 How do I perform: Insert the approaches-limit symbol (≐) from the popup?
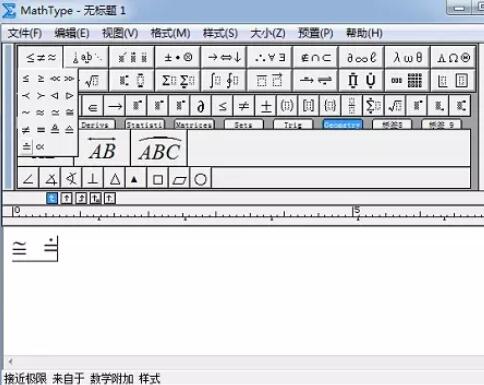tap(26, 146)
